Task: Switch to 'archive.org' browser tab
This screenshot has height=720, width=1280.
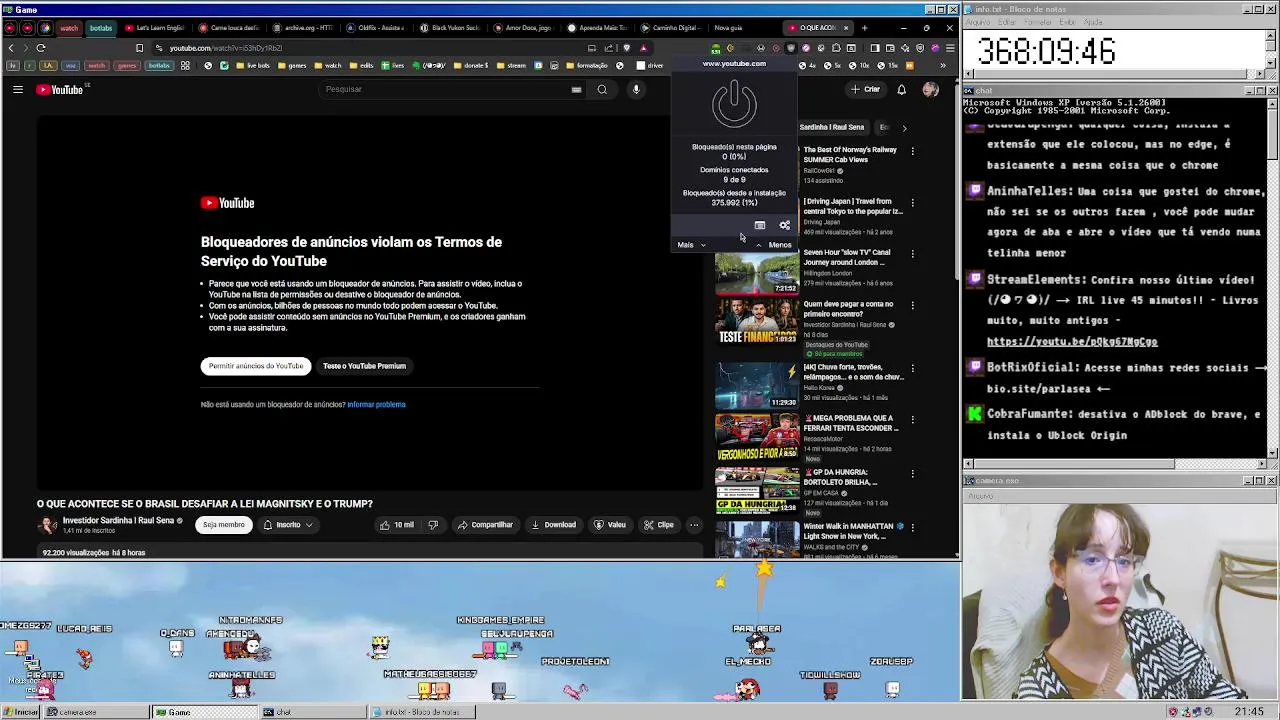Action: click(303, 28)
